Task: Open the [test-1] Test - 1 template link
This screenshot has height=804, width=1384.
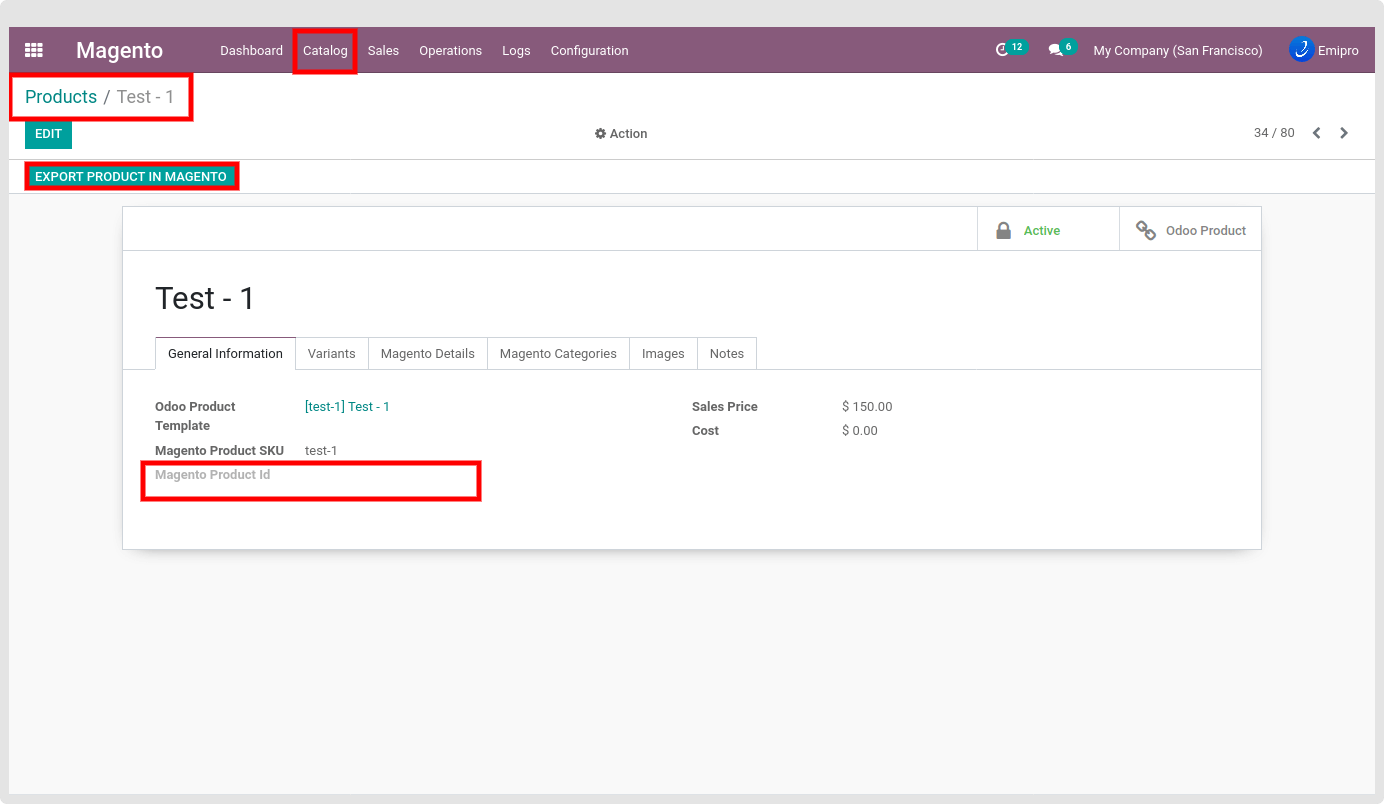Action: tap(347, 407)
